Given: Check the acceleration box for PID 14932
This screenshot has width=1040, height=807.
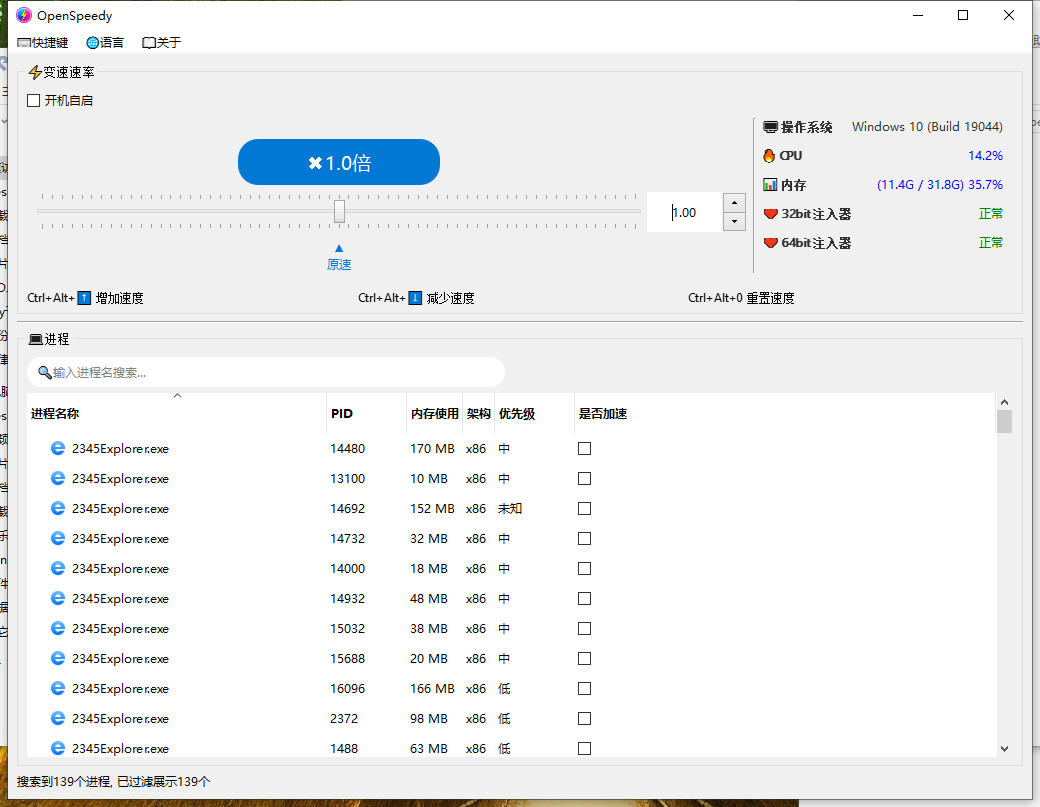Looking at the screenshot, I should [584, 598].
